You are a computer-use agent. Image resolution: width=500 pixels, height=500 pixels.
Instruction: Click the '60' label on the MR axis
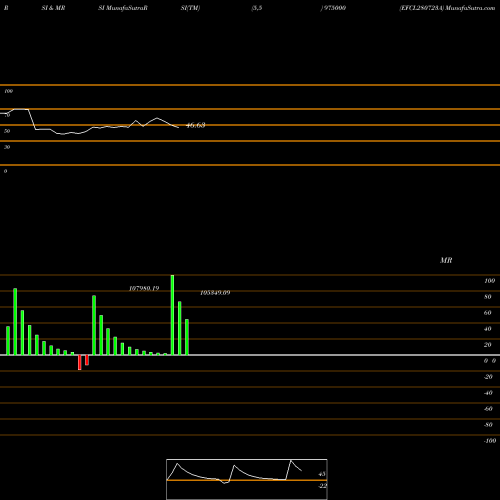pyautogui.click(x=488, y=313)
